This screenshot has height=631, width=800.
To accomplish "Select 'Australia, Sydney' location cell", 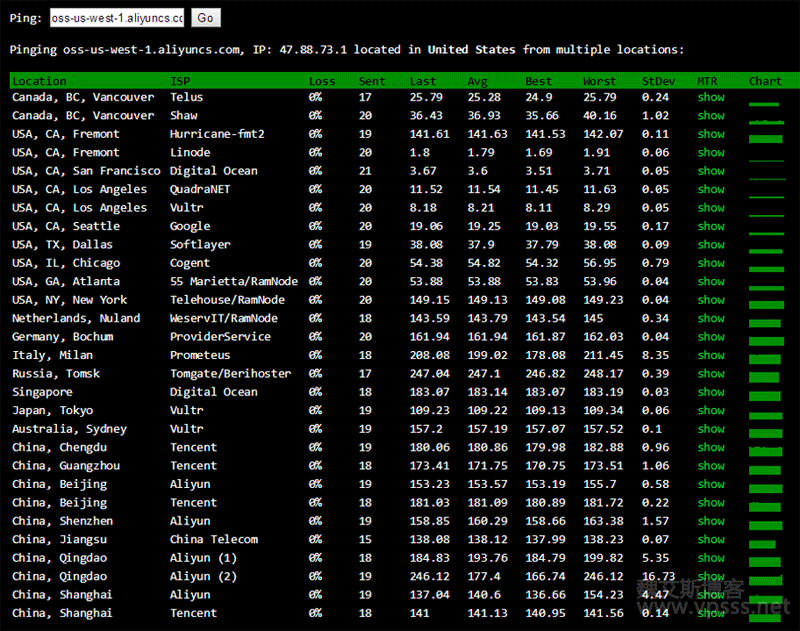I will 69,428.
